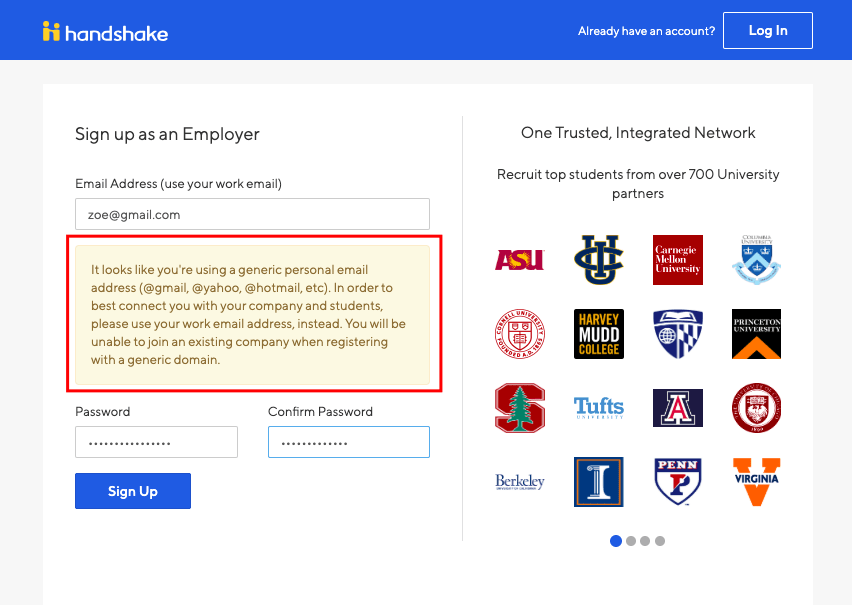
Task: Click the Tufts University logo
Action: [x=598, y=408]
